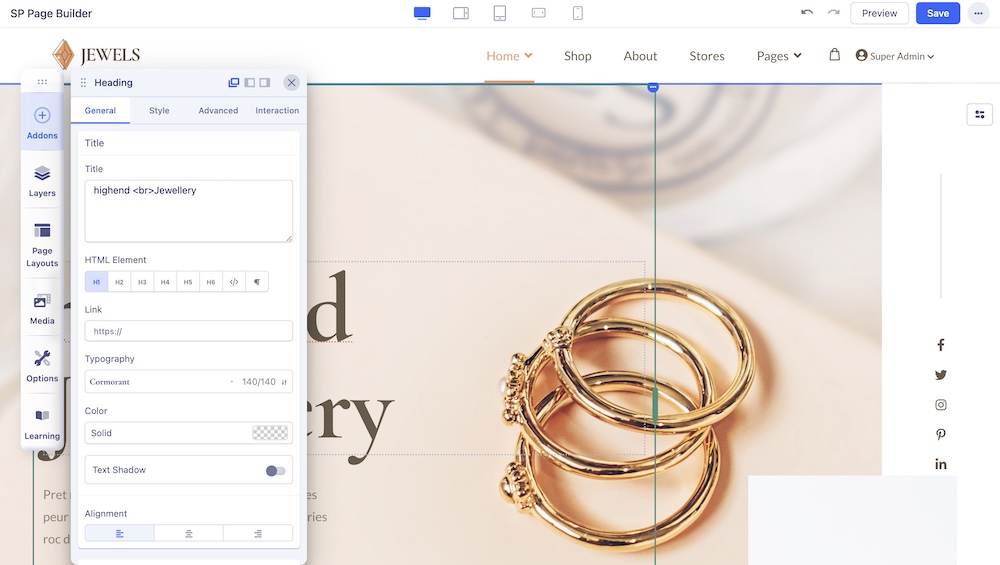This screenshot has width=1000, height=565.
Task: Switch to mobile portrait device preview
Action: coord(578,13)
